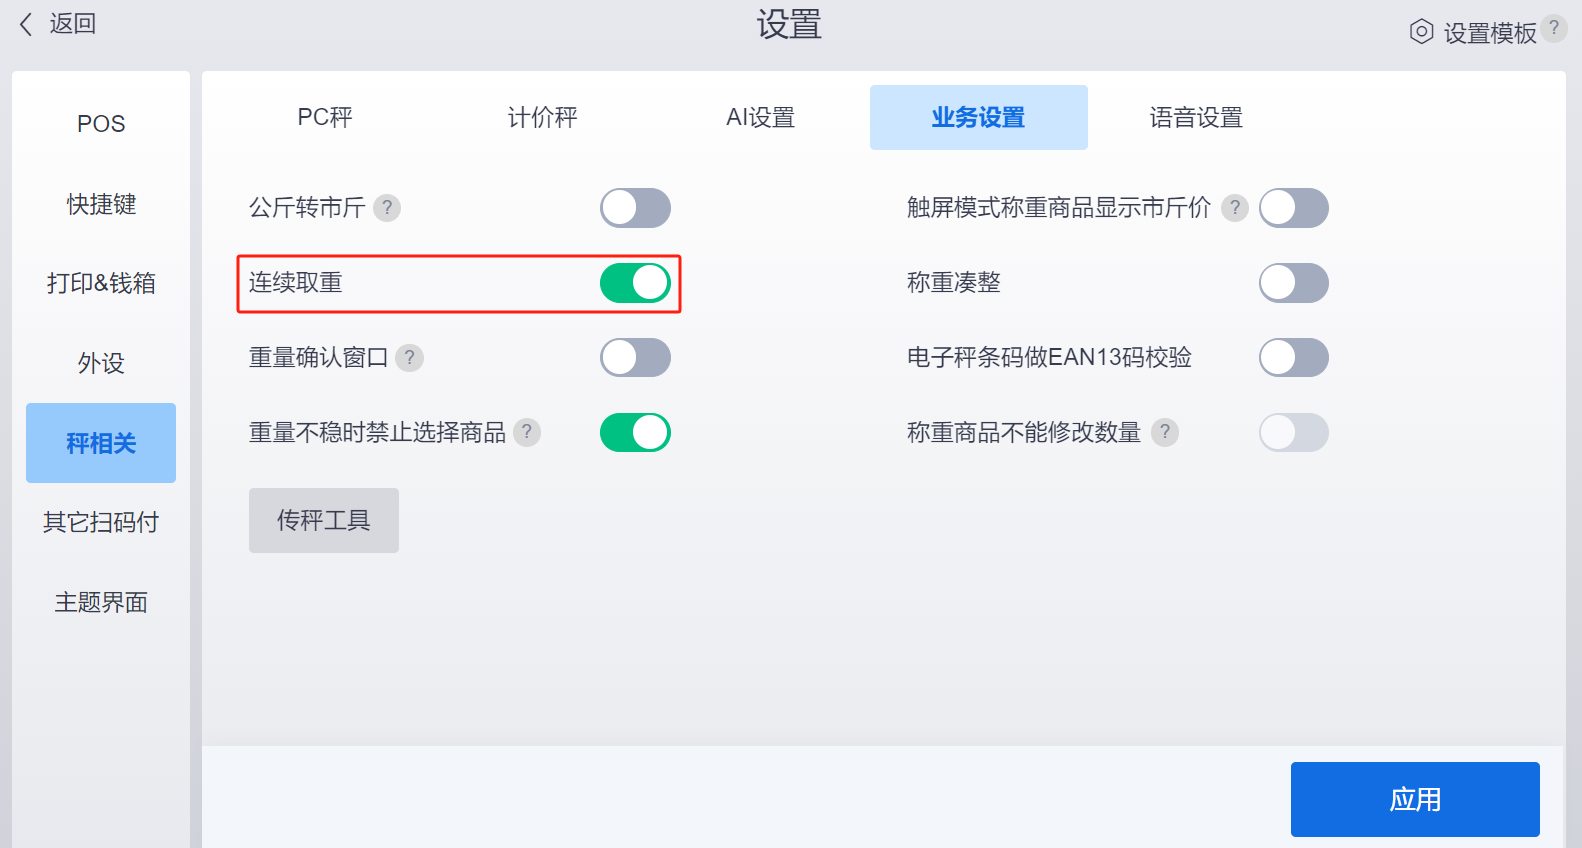This screenshot has height=848, width=1582.
Task: Enable 电子秤条码做EAN13码校验 toggle
Action: tap(1294, 358)
